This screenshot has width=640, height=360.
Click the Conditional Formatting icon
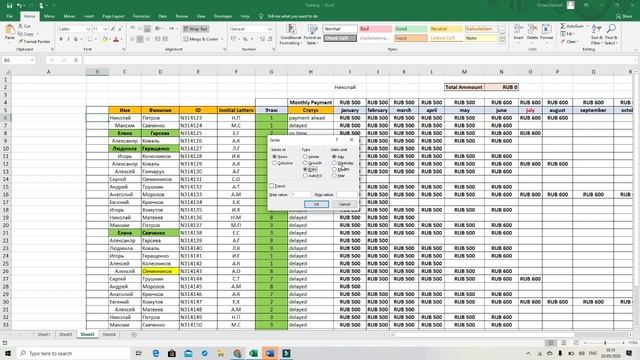pos(291,29)
